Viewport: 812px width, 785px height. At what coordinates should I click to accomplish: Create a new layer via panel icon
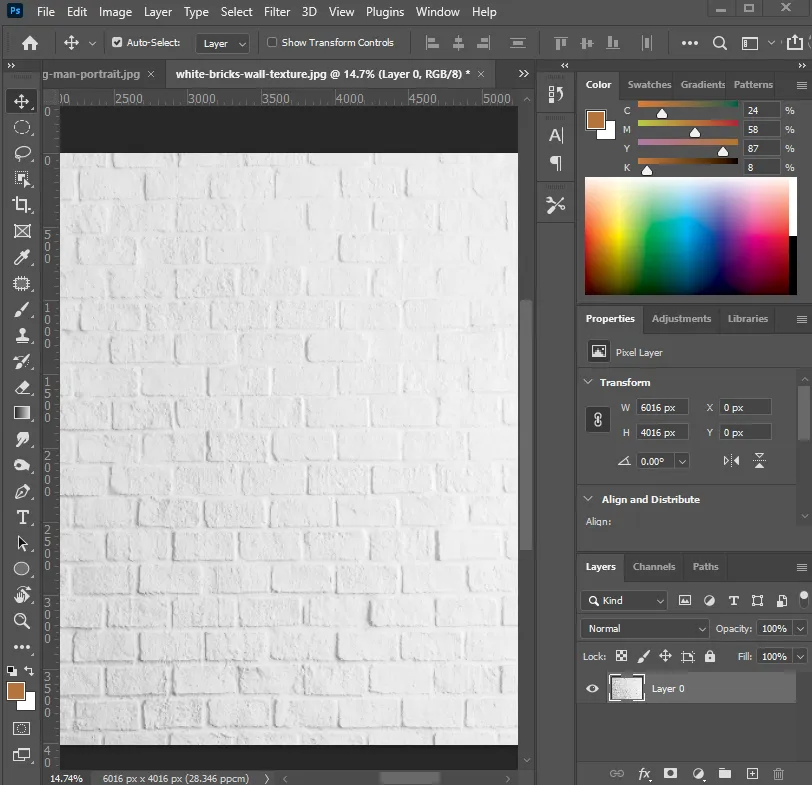pyautogui.click(x=752, y=774)
